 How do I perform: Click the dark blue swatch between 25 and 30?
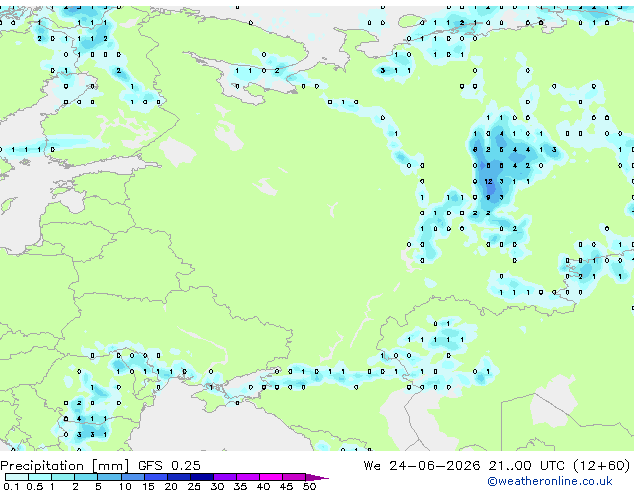(202, 477)
